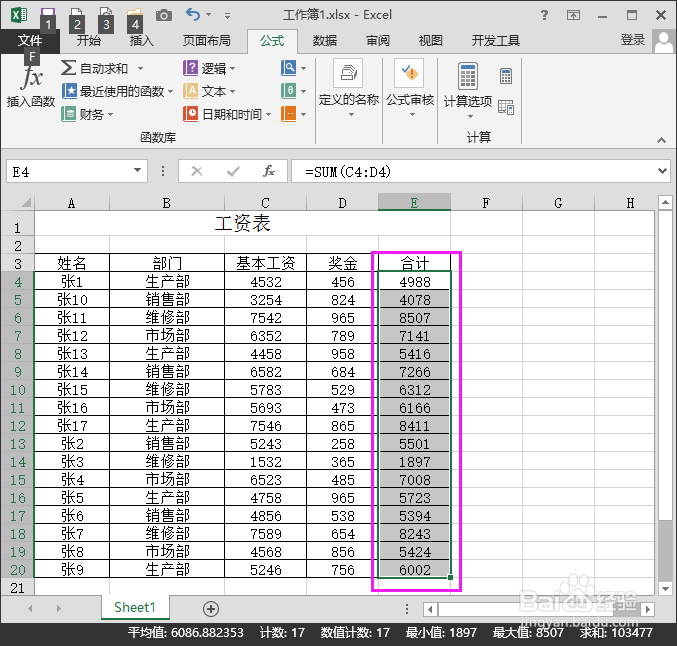Expand the Defined Names dropdown arrow
The height and width of the screenshot is (646, 677).
click(x=351, y=114)
